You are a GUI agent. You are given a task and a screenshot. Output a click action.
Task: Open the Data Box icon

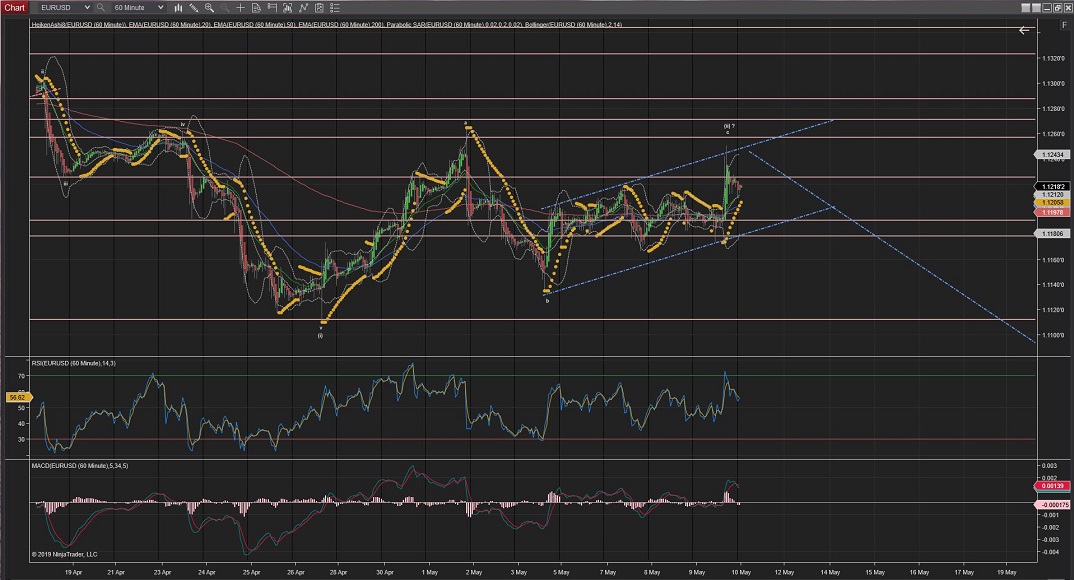255,7
